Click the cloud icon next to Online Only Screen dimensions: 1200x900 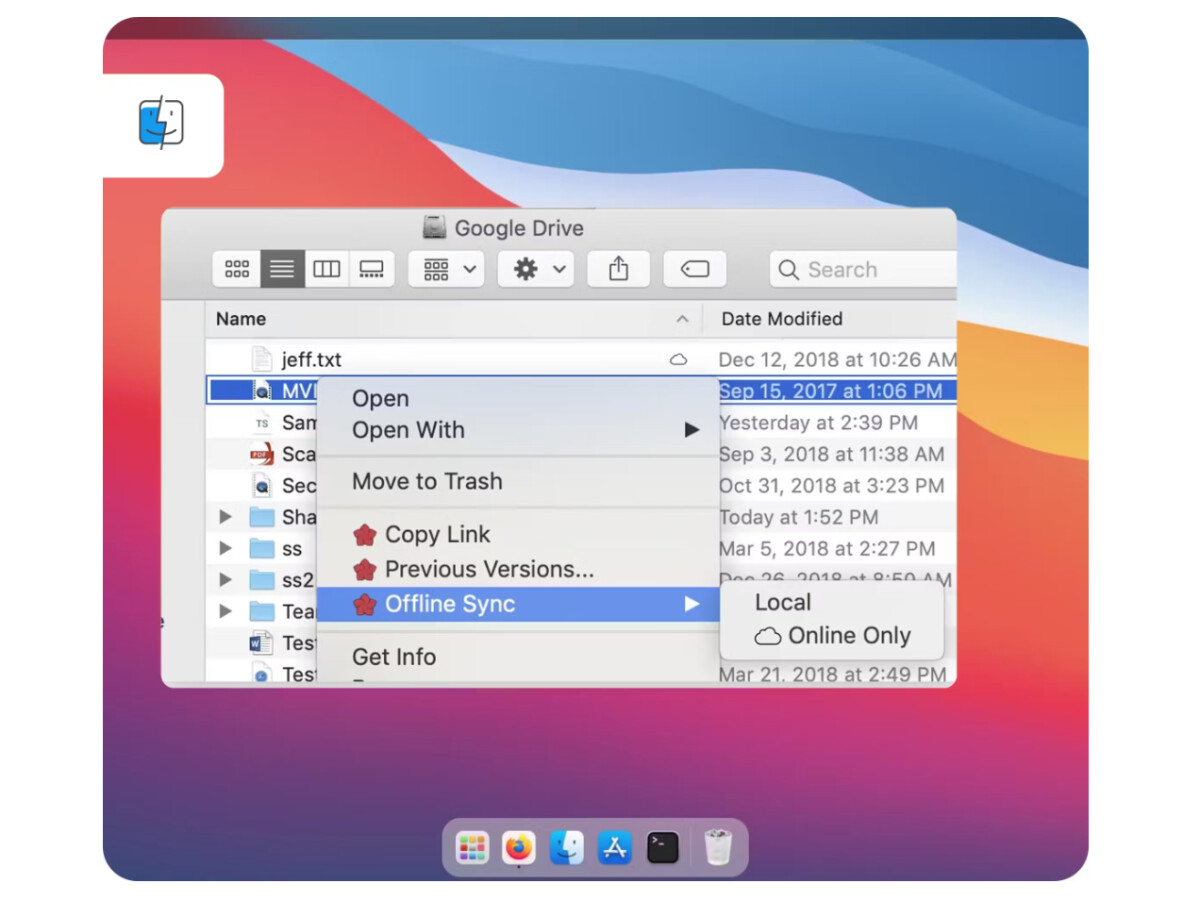click(x=768, y=636)
